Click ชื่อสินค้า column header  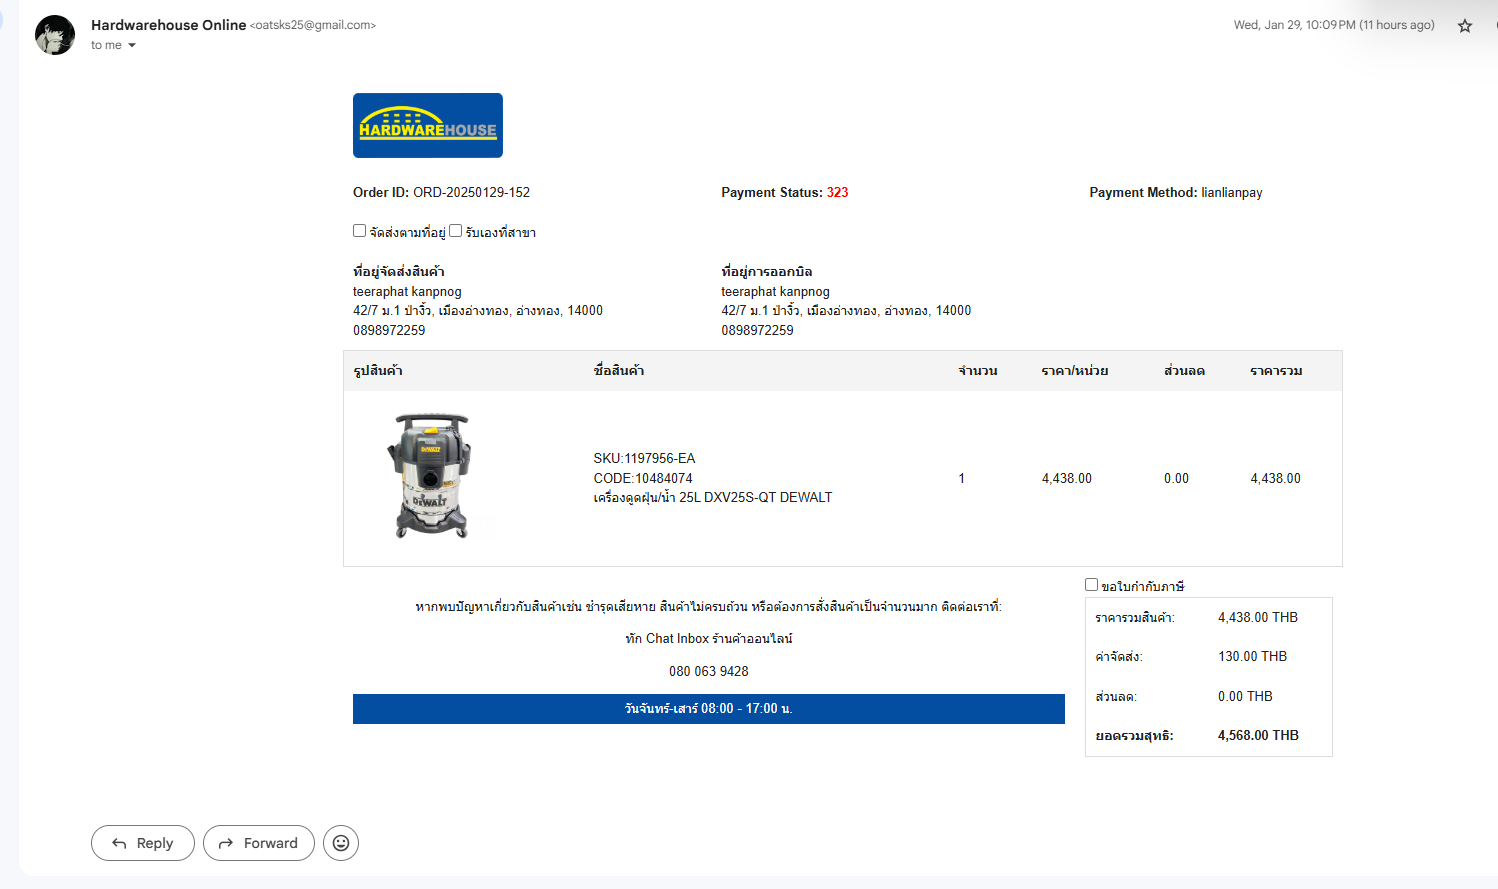click(619, 371)
